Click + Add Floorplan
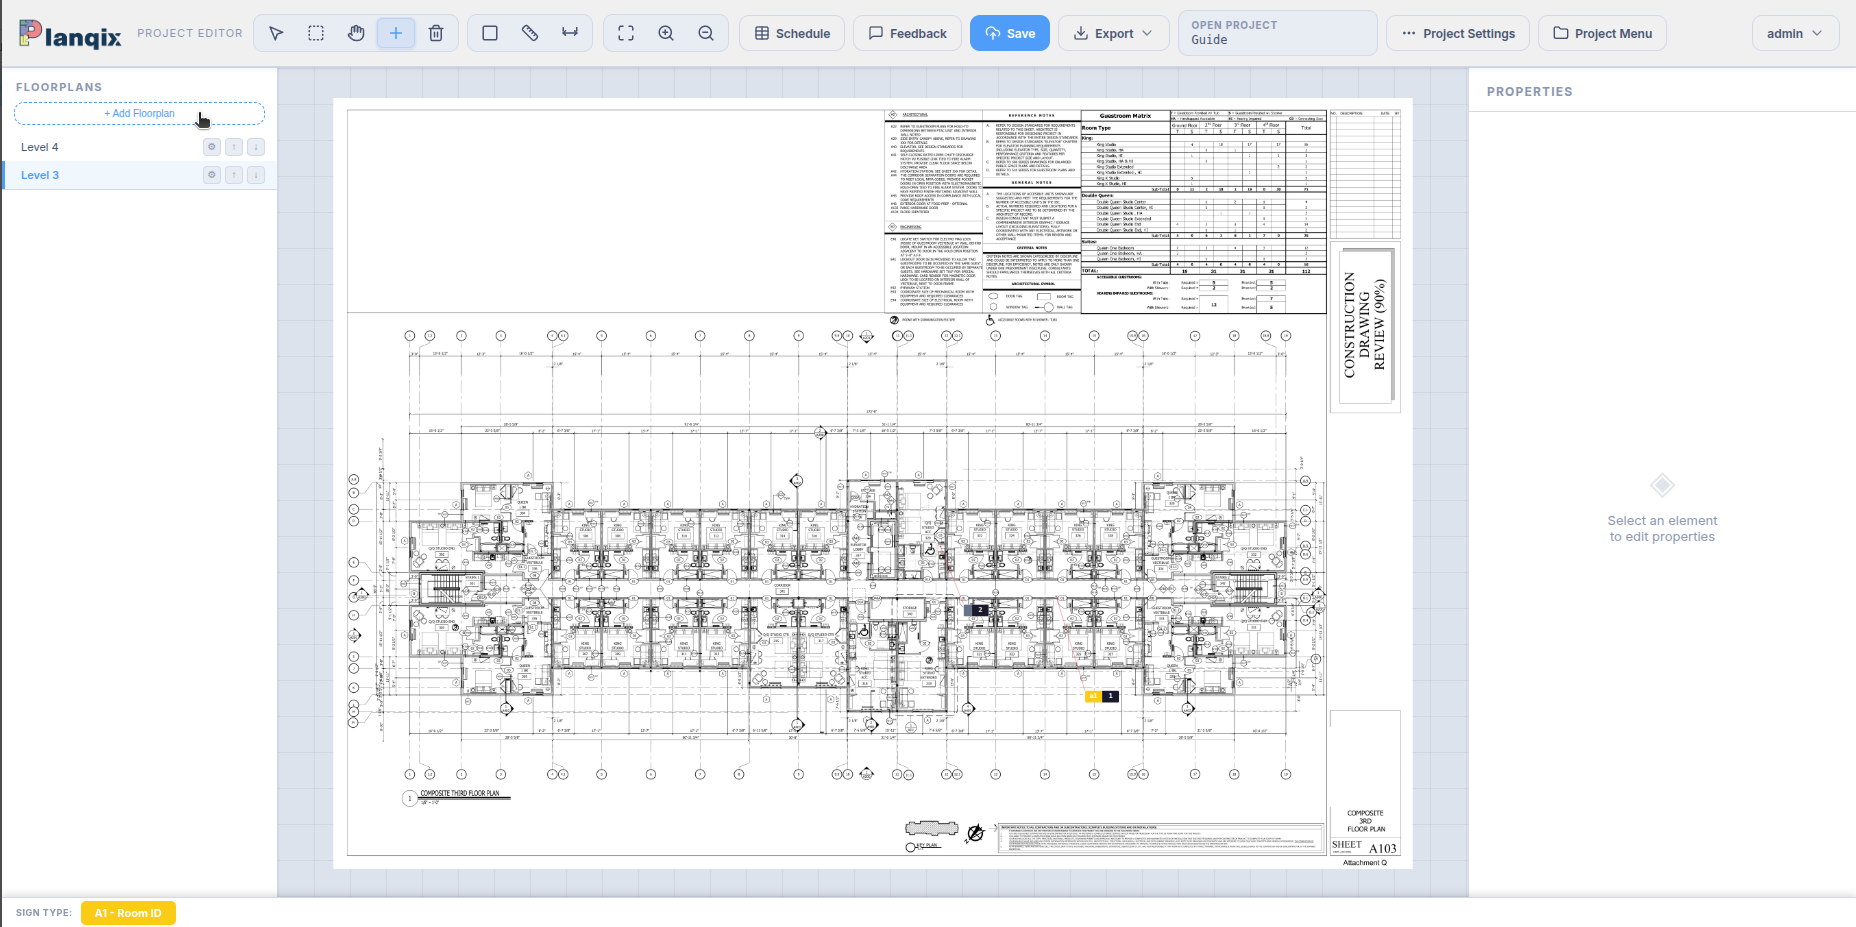The width and height of the screenshot is (1856, 927). click(139, 114)
